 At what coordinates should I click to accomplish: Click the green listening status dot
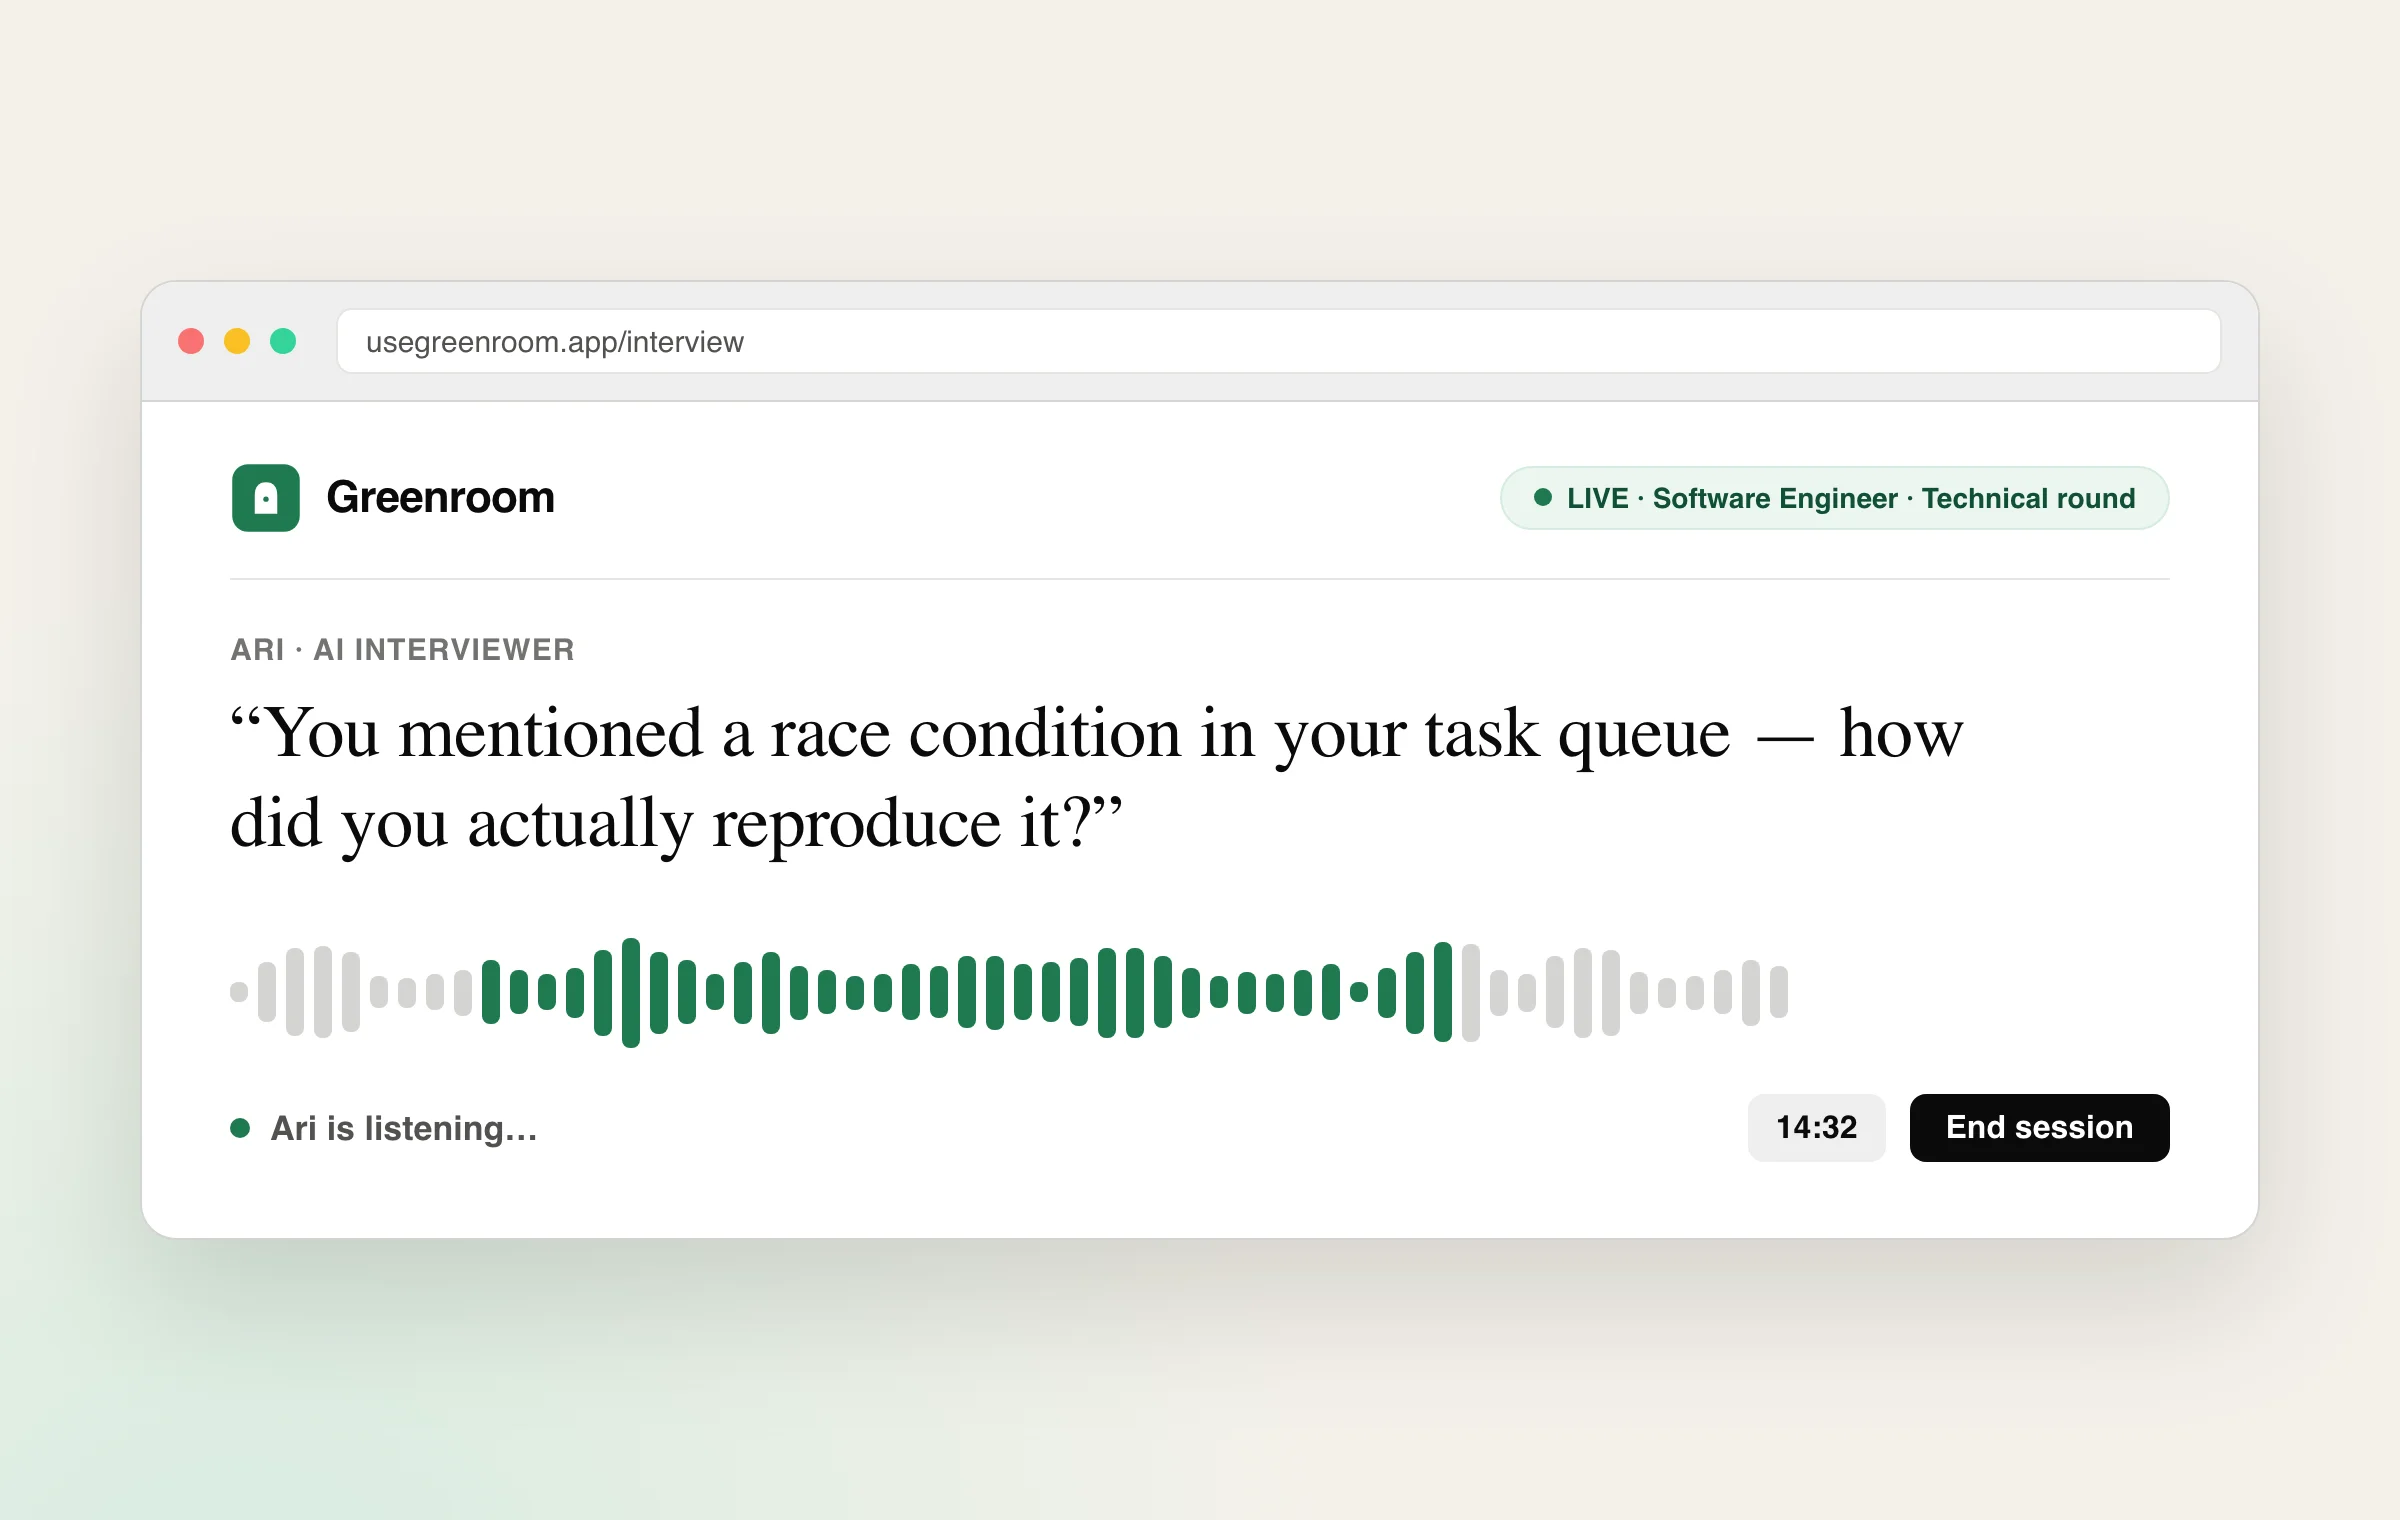tap(240, 1128)
